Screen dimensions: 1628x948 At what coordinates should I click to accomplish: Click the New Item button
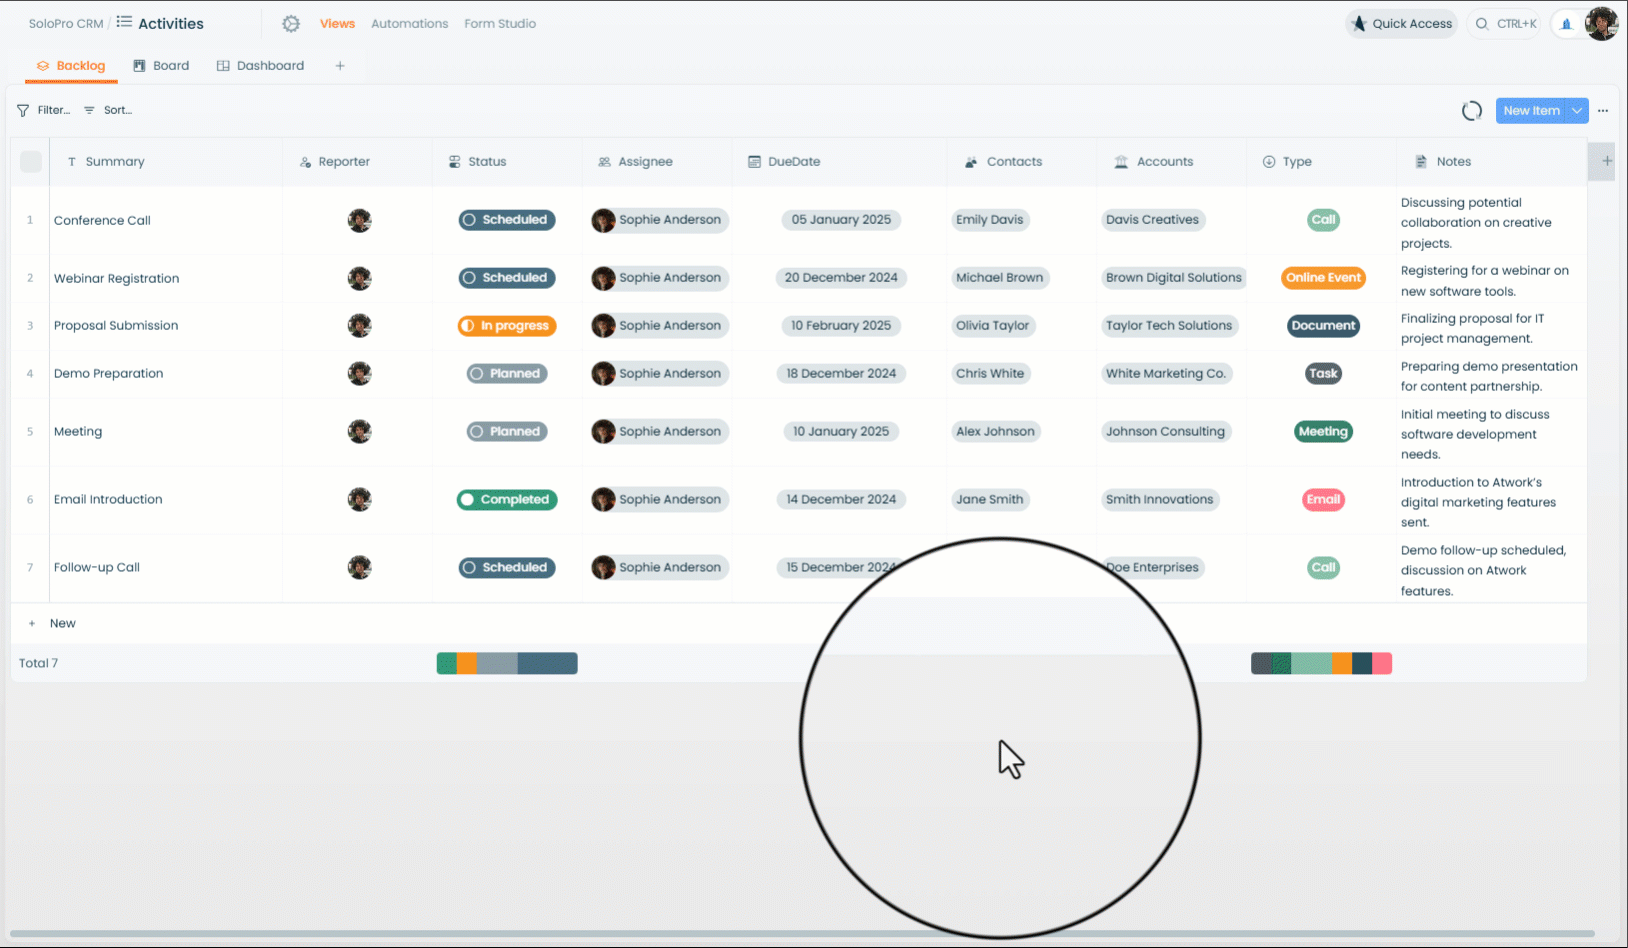pyautogui.click(x=1531, y=111)
